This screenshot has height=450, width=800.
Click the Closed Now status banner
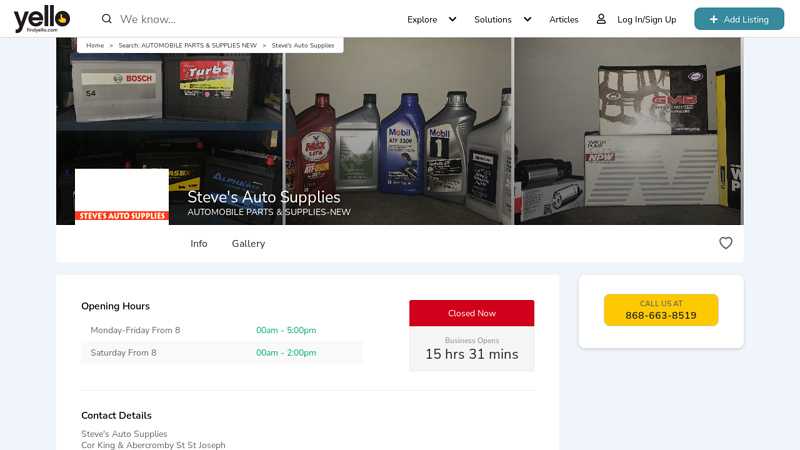tap(471, 313)
